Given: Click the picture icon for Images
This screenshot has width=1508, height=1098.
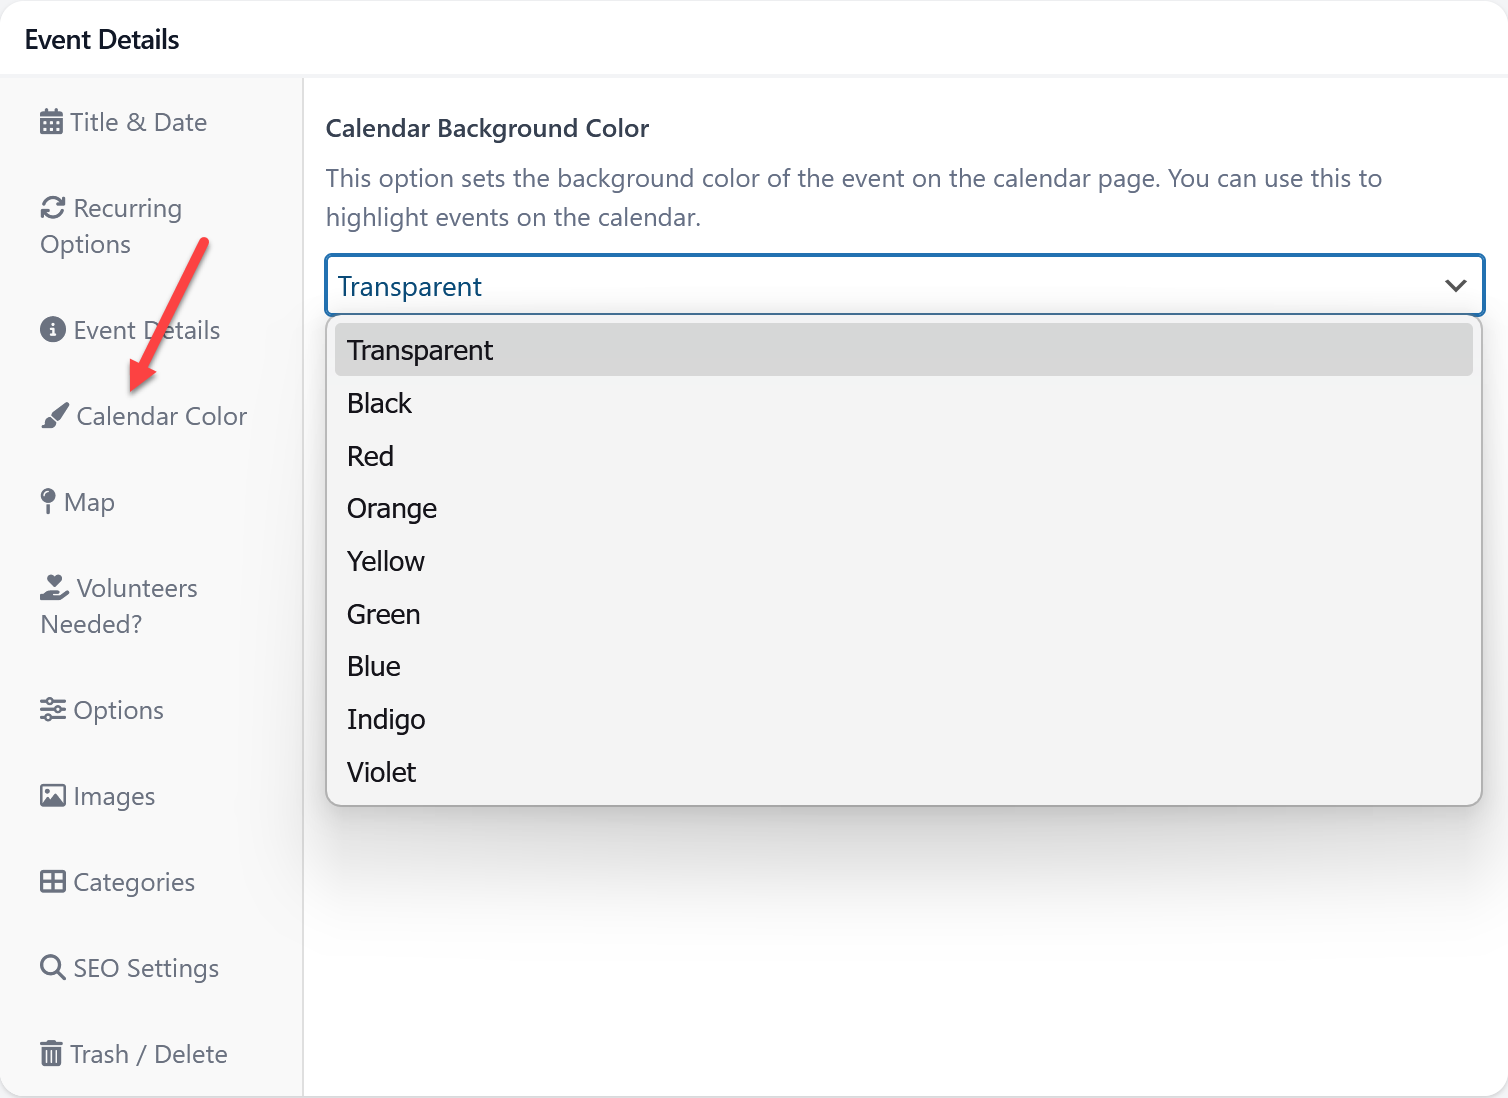Looking at the screenshot, I should click(53, 796).
